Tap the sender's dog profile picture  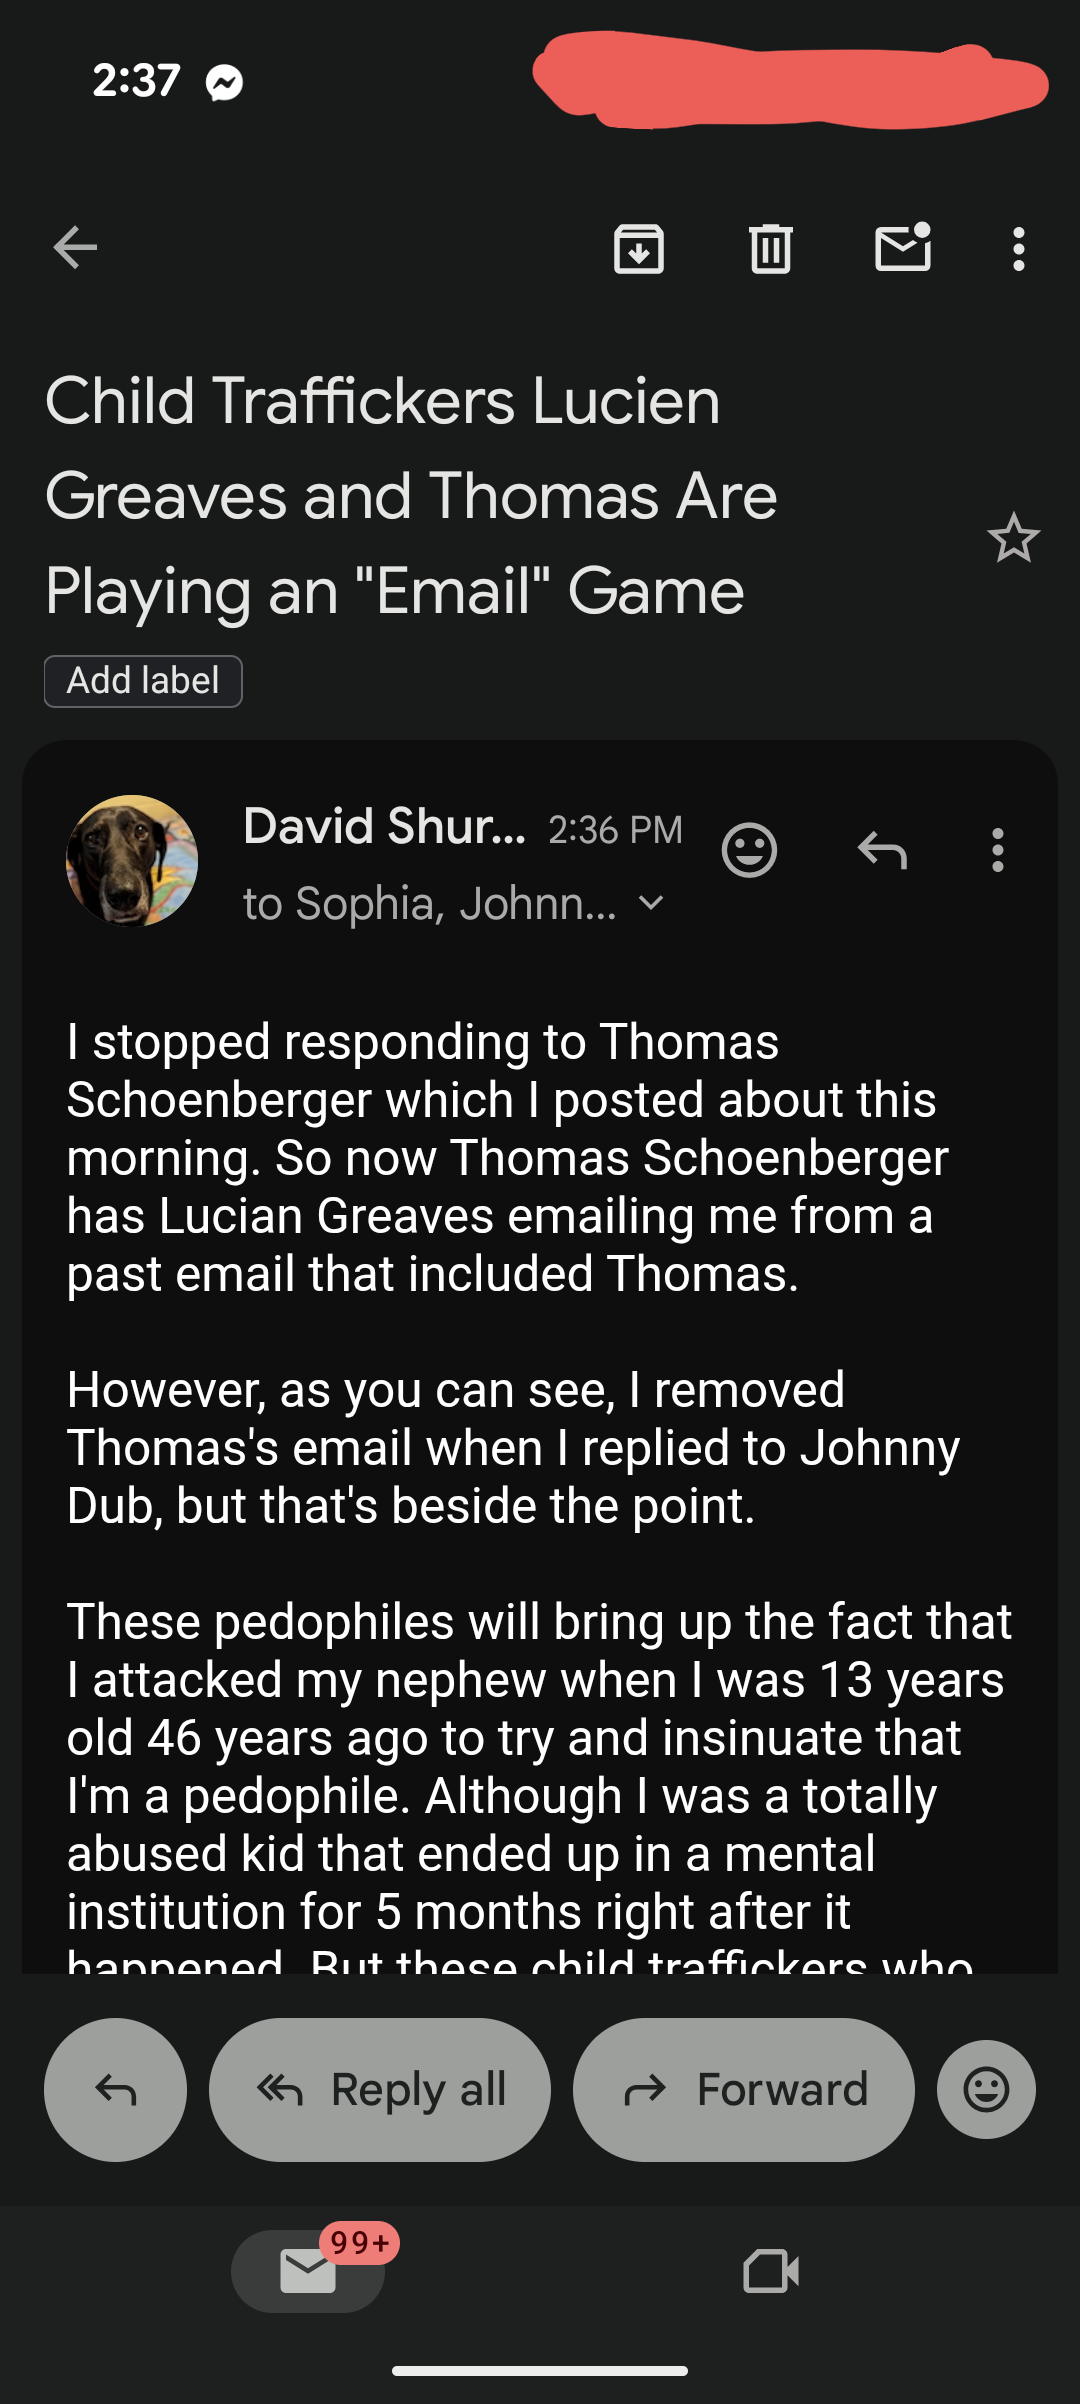pos(132,860)
